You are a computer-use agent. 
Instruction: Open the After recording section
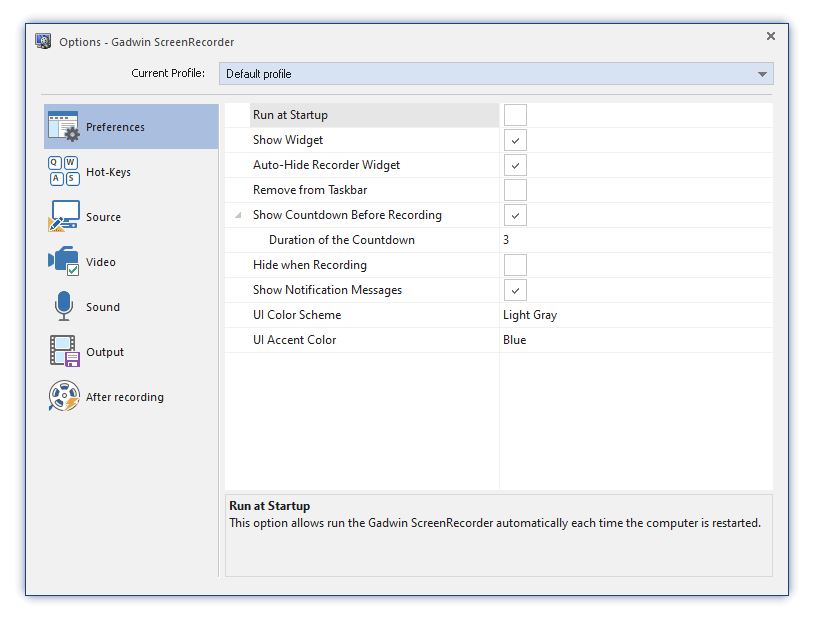[124, 397]
